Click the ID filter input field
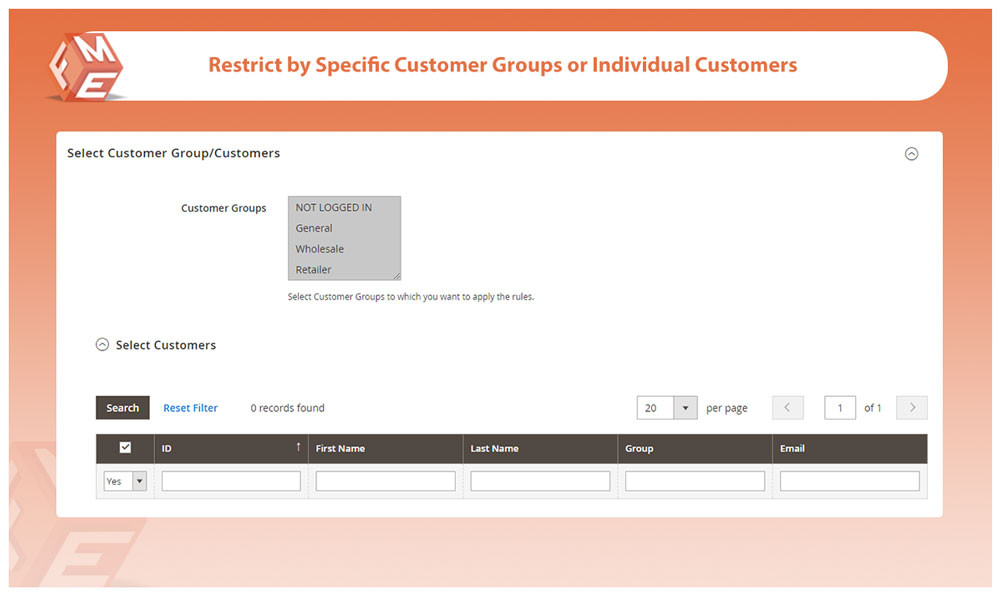Image resolution: width=1000 pixels, height=592 pixels. point(231,481)
